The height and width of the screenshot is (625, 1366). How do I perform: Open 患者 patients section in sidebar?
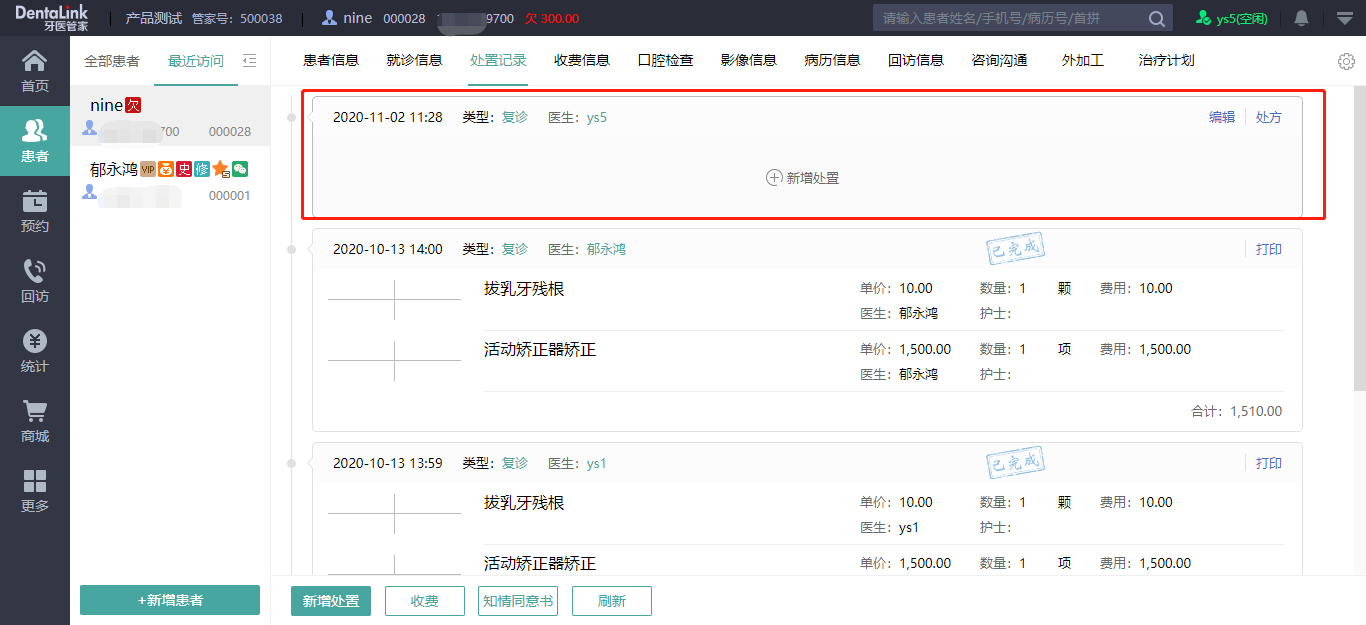coord(35,141)
